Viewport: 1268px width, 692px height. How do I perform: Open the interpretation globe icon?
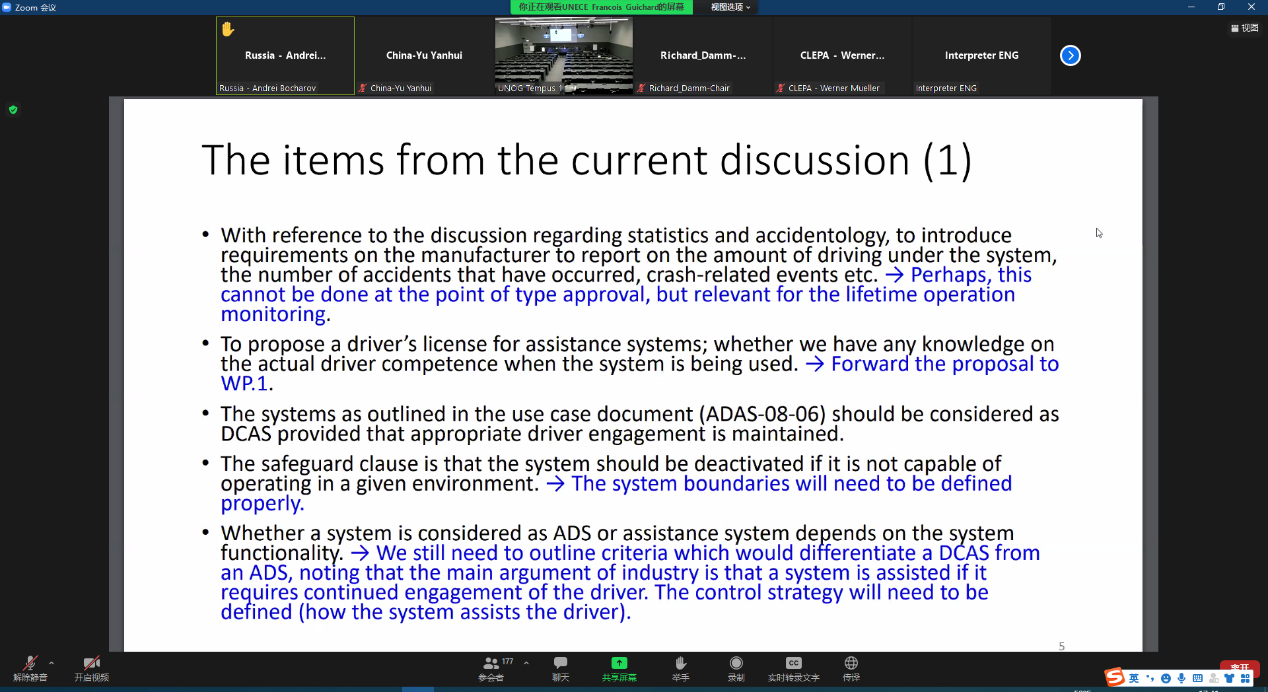[x=851, y=667]
